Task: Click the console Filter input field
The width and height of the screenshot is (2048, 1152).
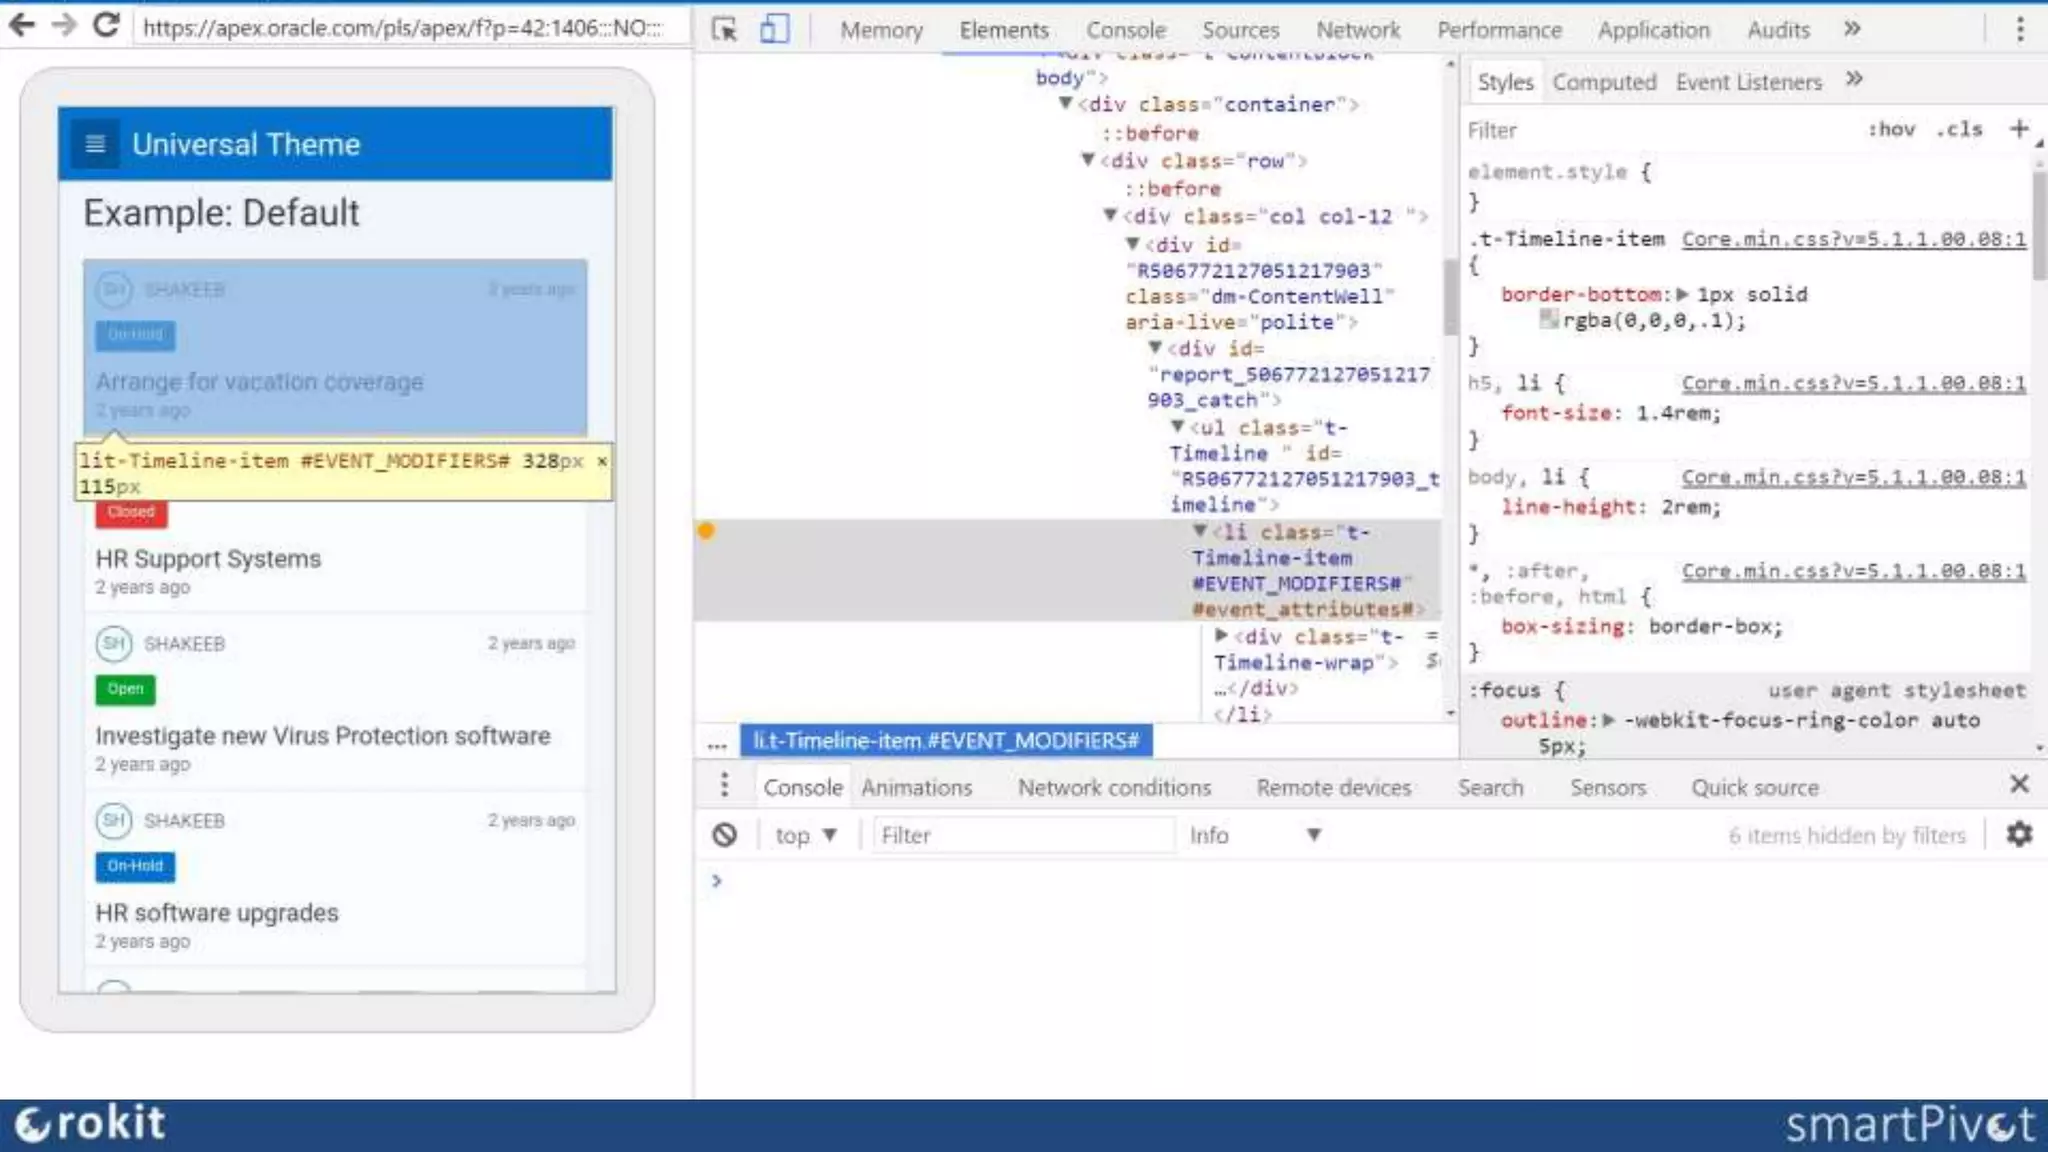Action: (x=1020, y=835)
